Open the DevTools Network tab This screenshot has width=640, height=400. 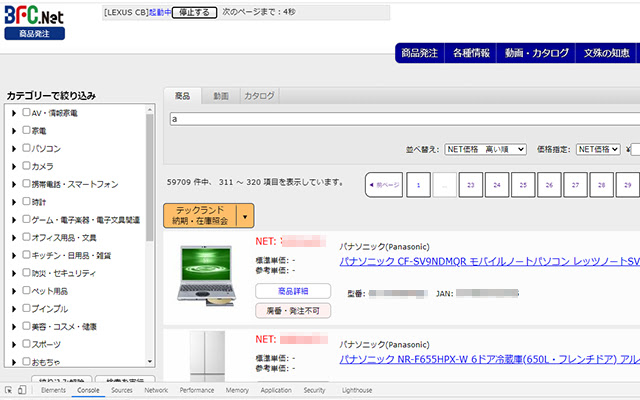pos(156,390)
